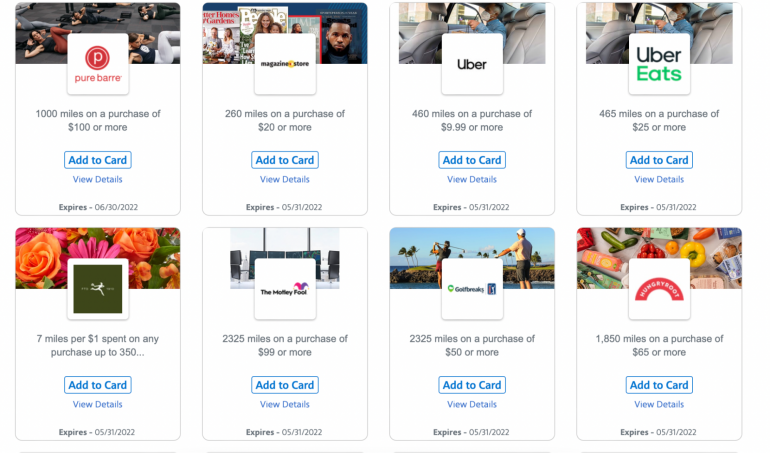Screen dimensions: 770x453
Task: Click the Golfbreaks logo icon
Action: tap(472, 289)
